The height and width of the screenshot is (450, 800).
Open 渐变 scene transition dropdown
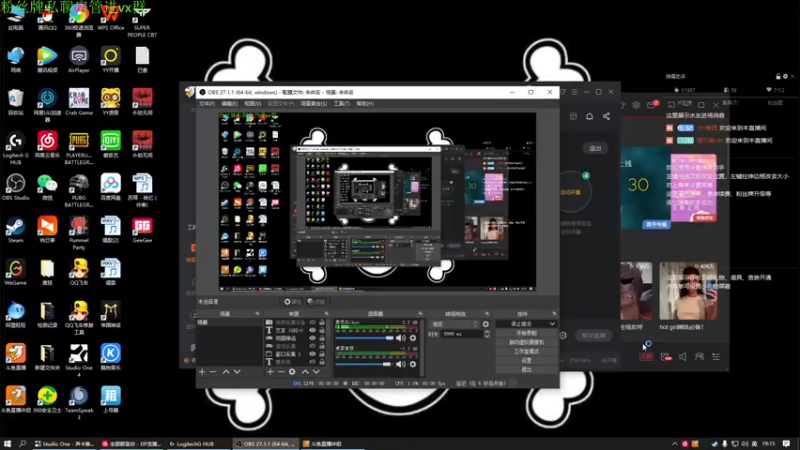454,324
